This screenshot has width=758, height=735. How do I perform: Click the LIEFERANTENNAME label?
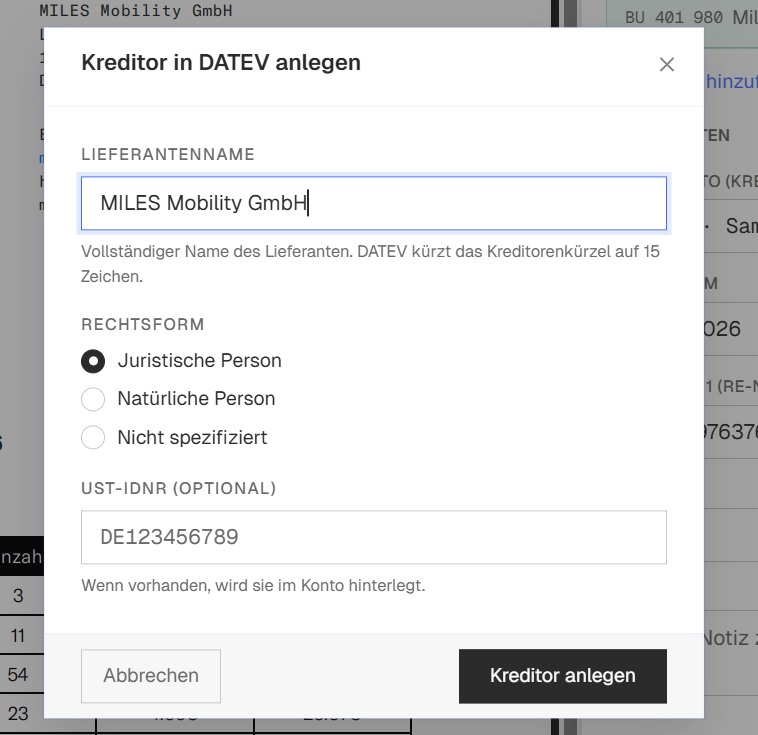(x=168, y=155)
